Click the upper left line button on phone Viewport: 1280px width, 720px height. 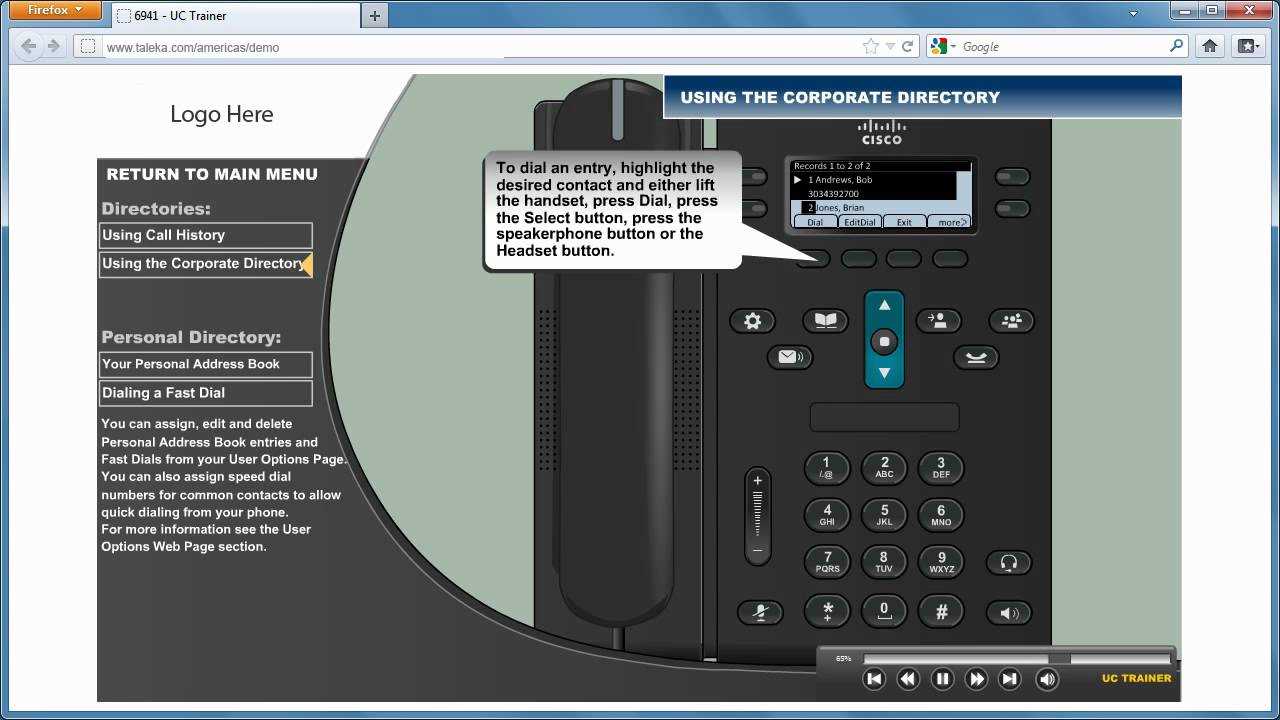[753, 178]
